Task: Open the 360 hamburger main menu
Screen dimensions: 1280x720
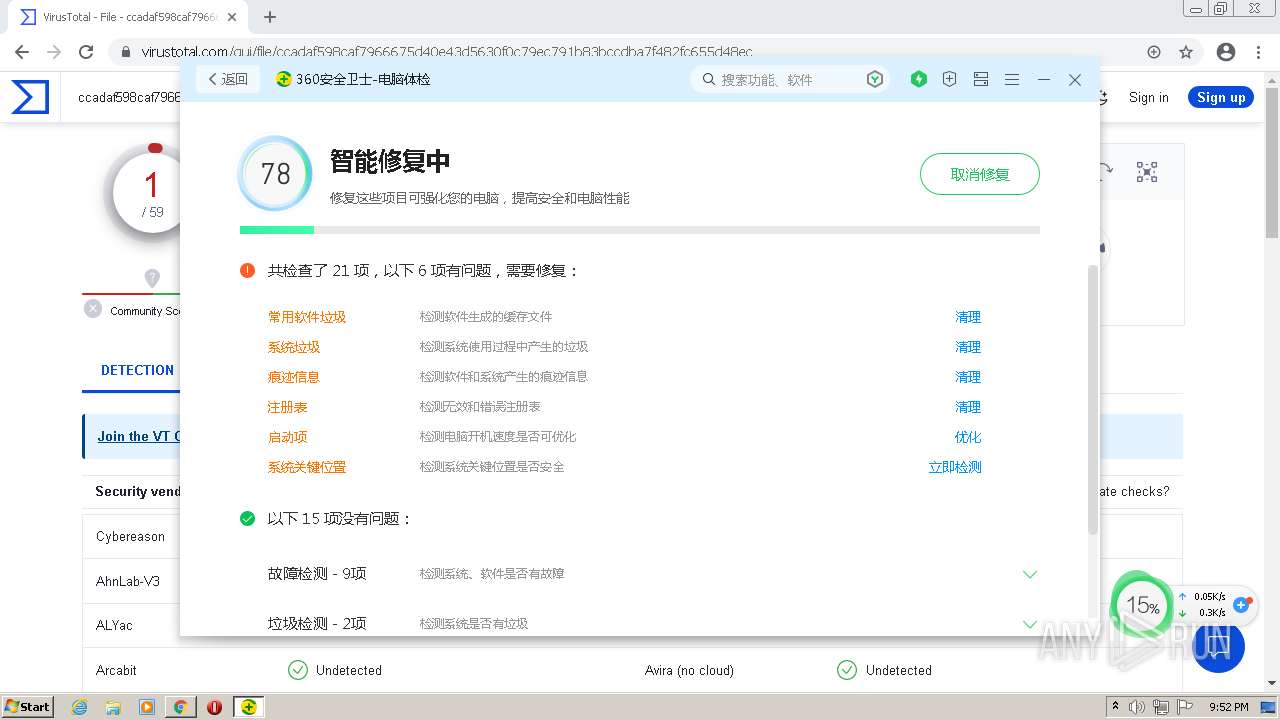Action: point(1012,79)
